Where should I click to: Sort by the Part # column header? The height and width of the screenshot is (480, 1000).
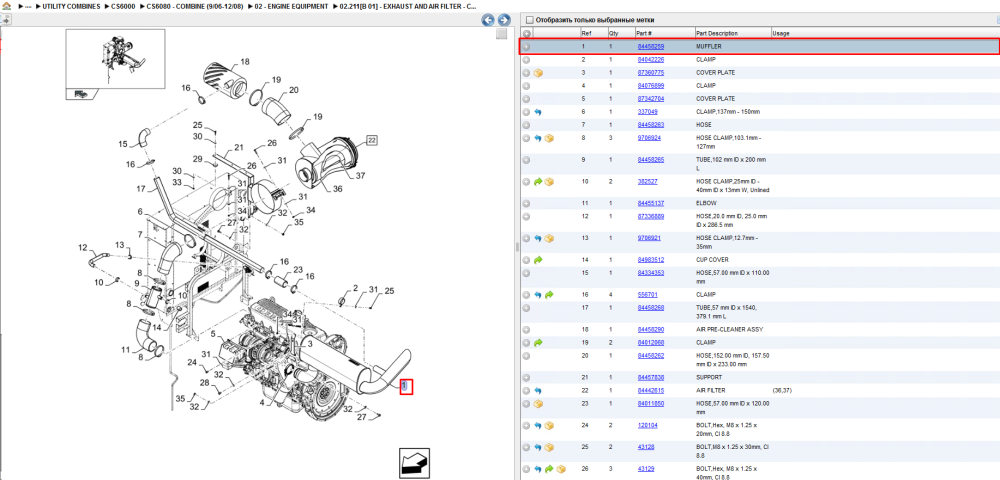click(643, 34)
